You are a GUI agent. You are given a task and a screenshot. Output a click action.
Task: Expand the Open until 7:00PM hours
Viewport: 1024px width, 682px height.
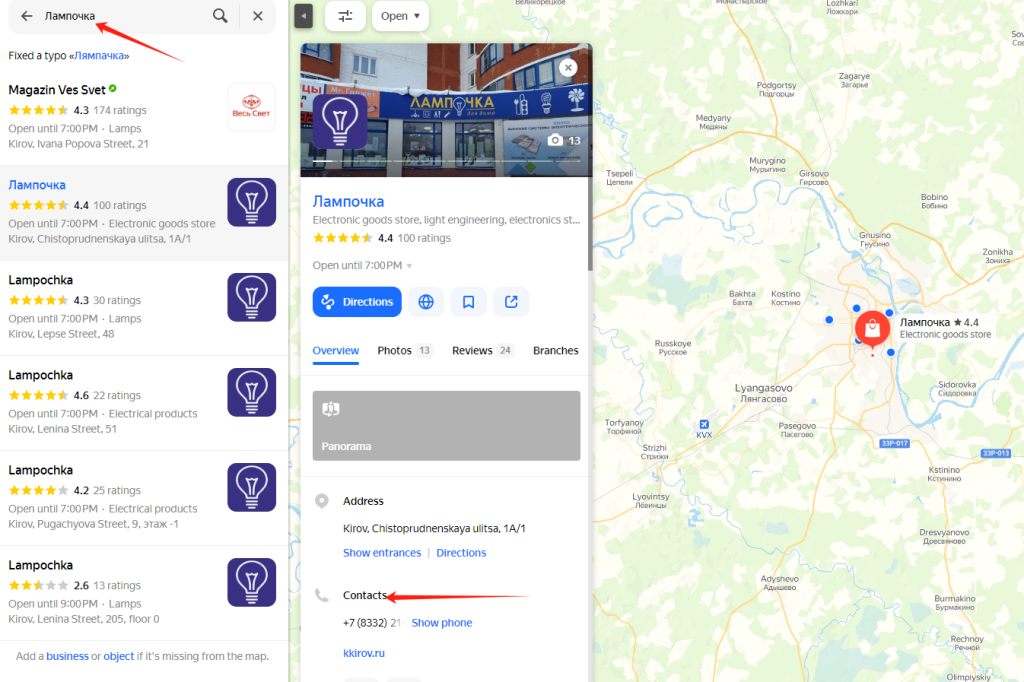(362, 265)
